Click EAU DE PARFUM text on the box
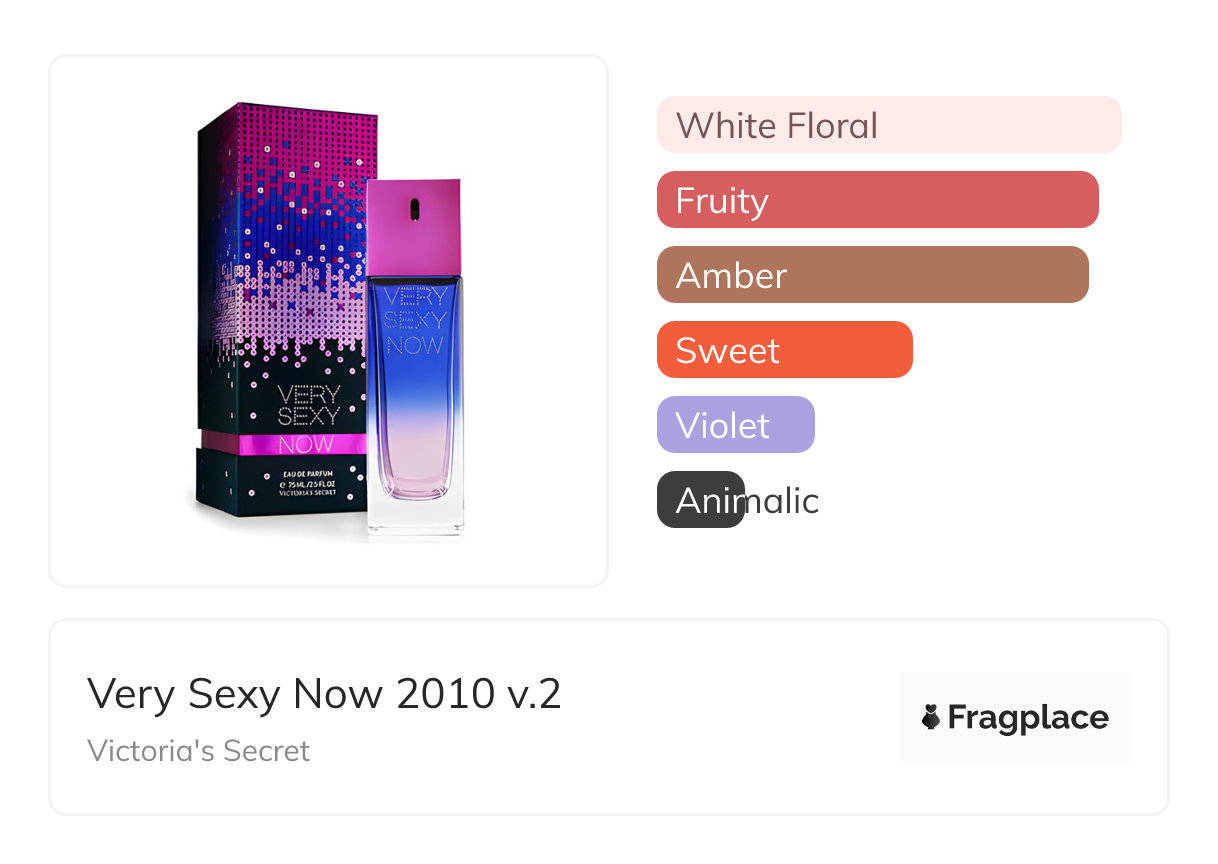1218x864 pixels. 308,471
